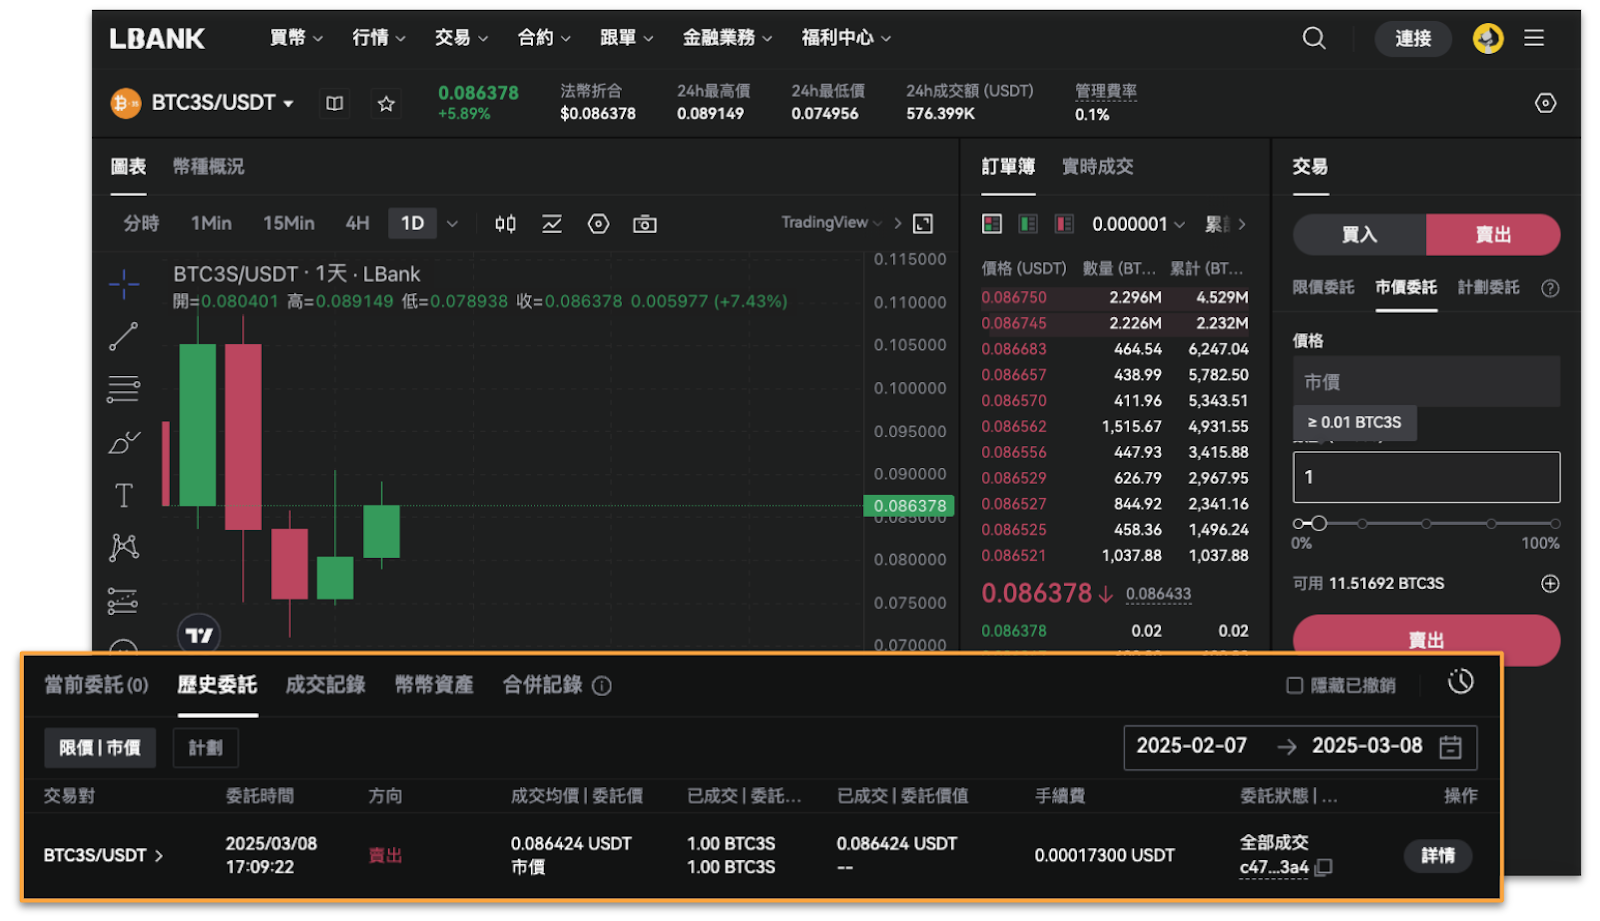The width and height of the screenshot is (1600, 921).
Task: Open the date range calendar icon
Action: (x=1450, y=747)
